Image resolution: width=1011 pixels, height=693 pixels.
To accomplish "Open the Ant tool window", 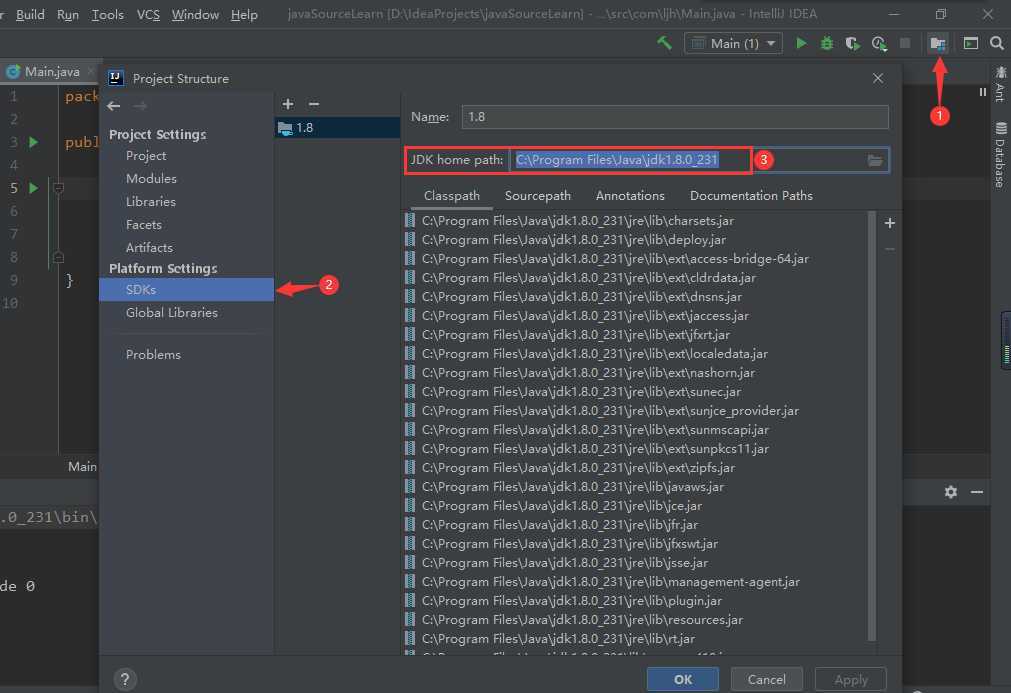I will click(x=1000, y=84).
